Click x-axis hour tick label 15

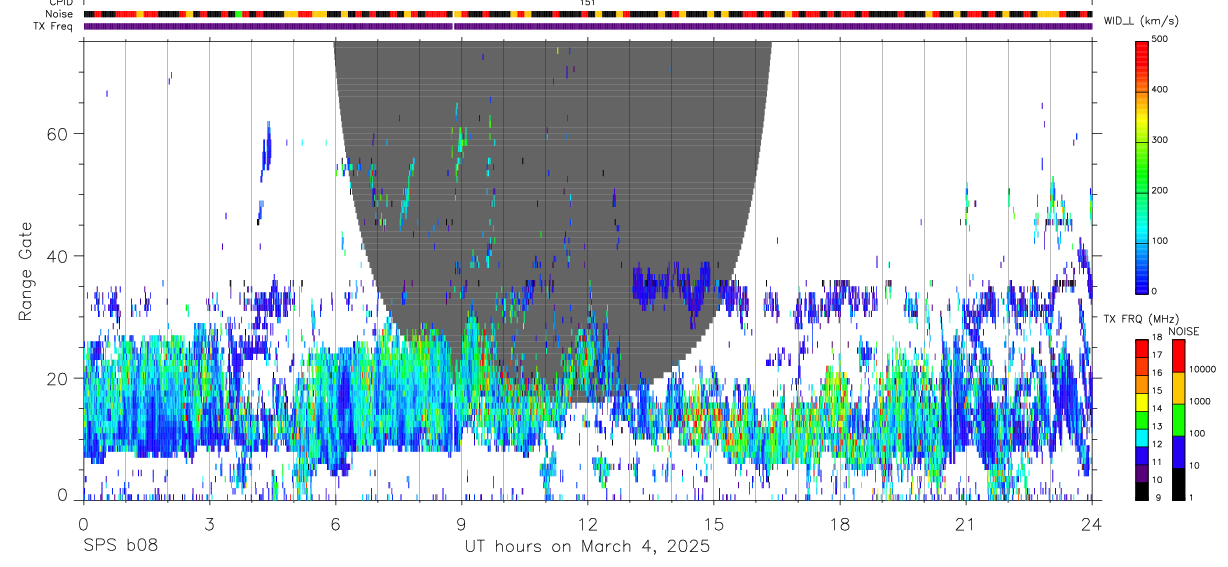click(x=713, y=525)
